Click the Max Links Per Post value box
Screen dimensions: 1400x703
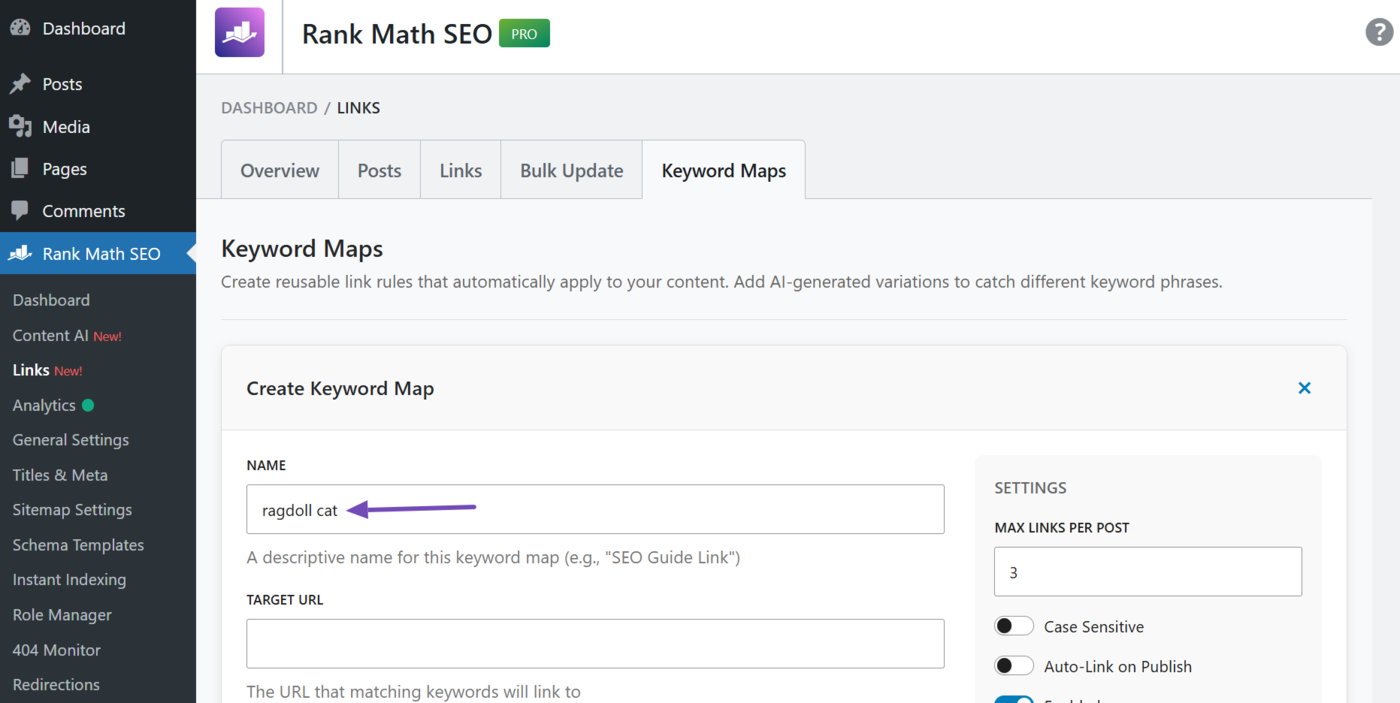tap(1147, 571)
